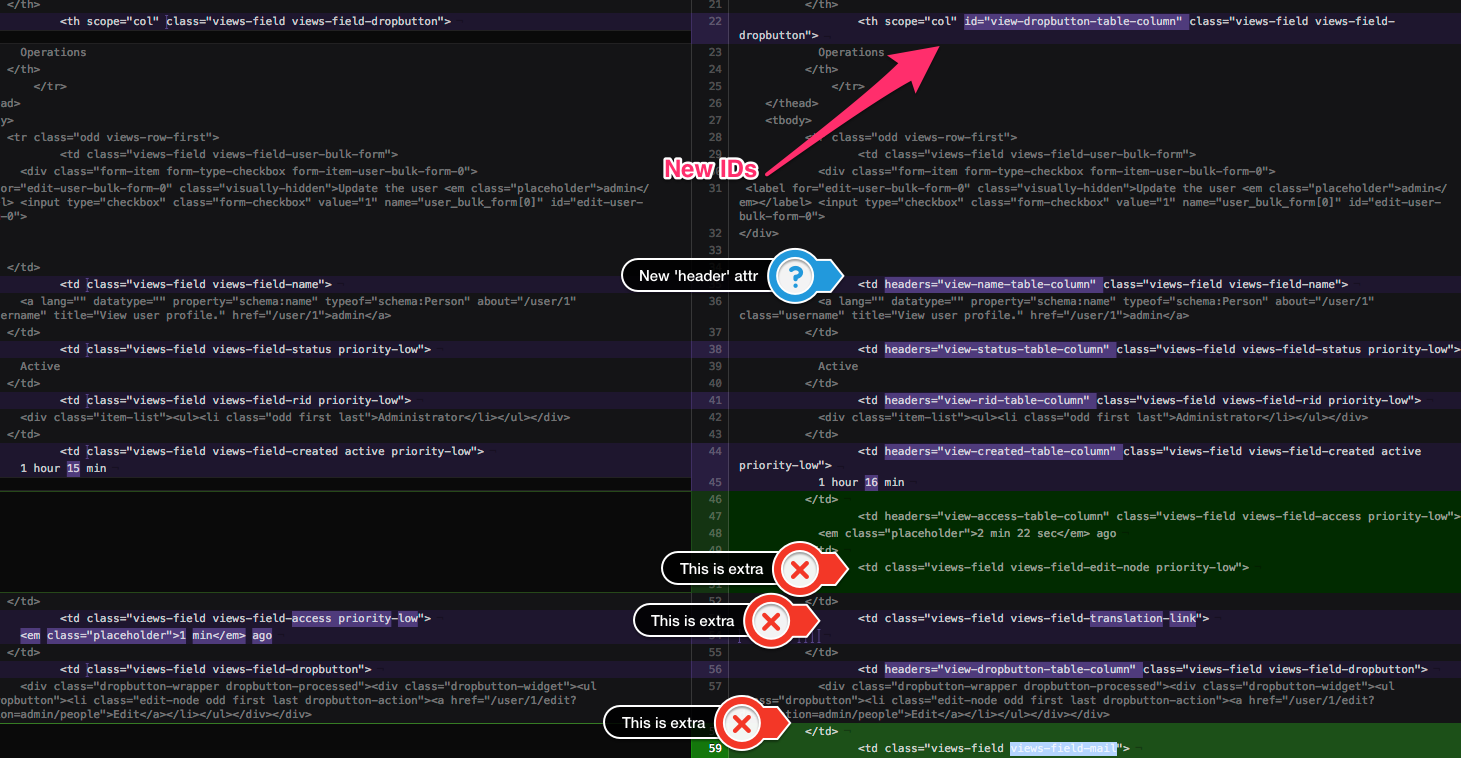Viewport: 1461px width, 758px height.
Task: Click line number 22 in the right gutter
Action: click(x=713, y=20)
